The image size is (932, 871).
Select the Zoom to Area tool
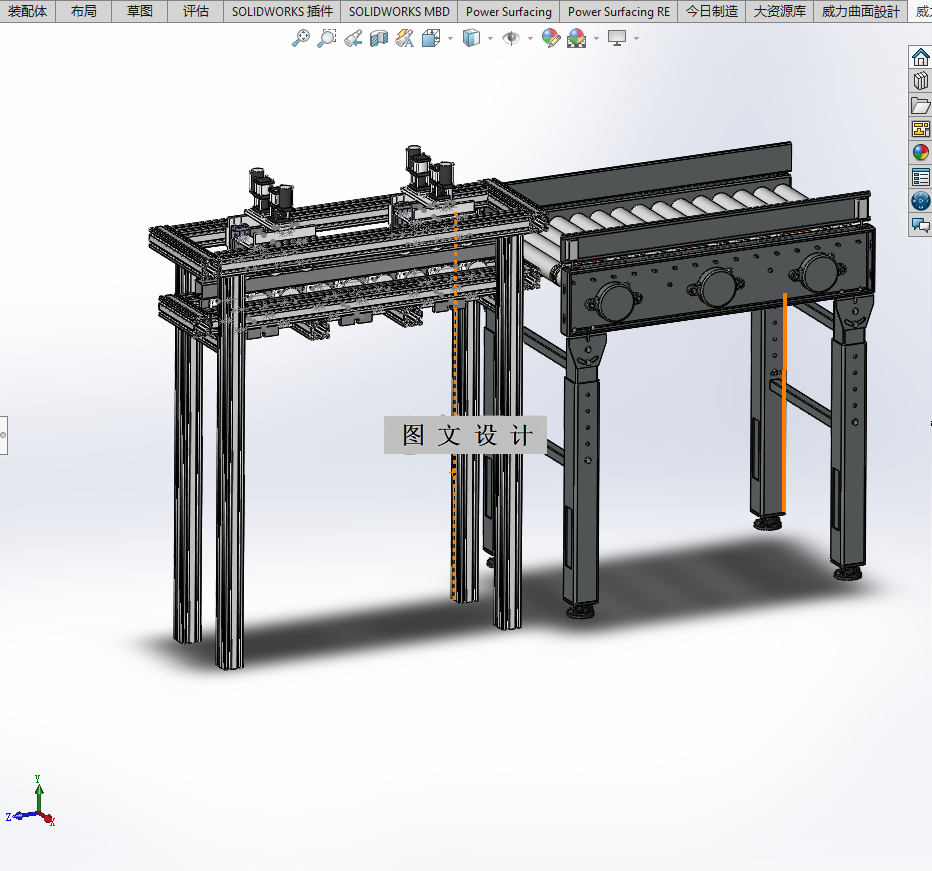pyautogui.click(x=326, y=39)
